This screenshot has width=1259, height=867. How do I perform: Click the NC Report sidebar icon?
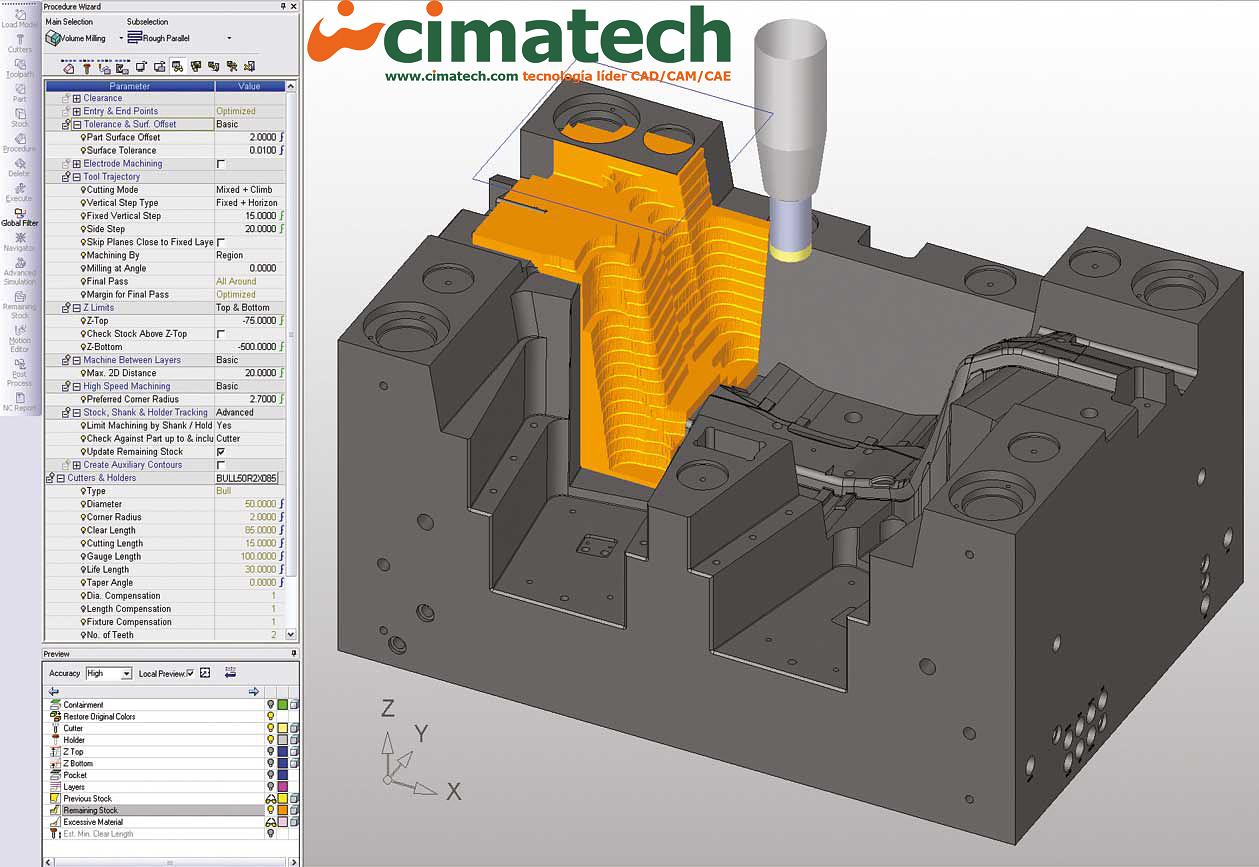tap(19, 402)
